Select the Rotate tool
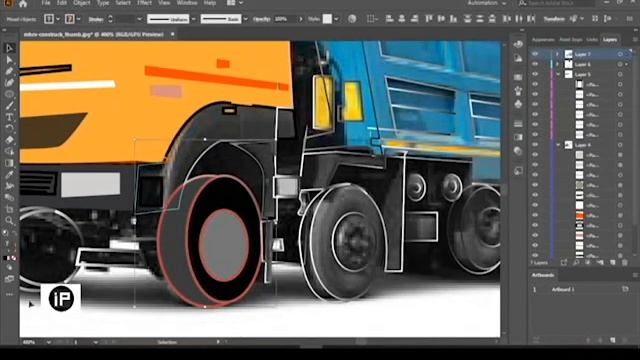The image size is (640, 360). pyautogui.click(x=9, y=128)
